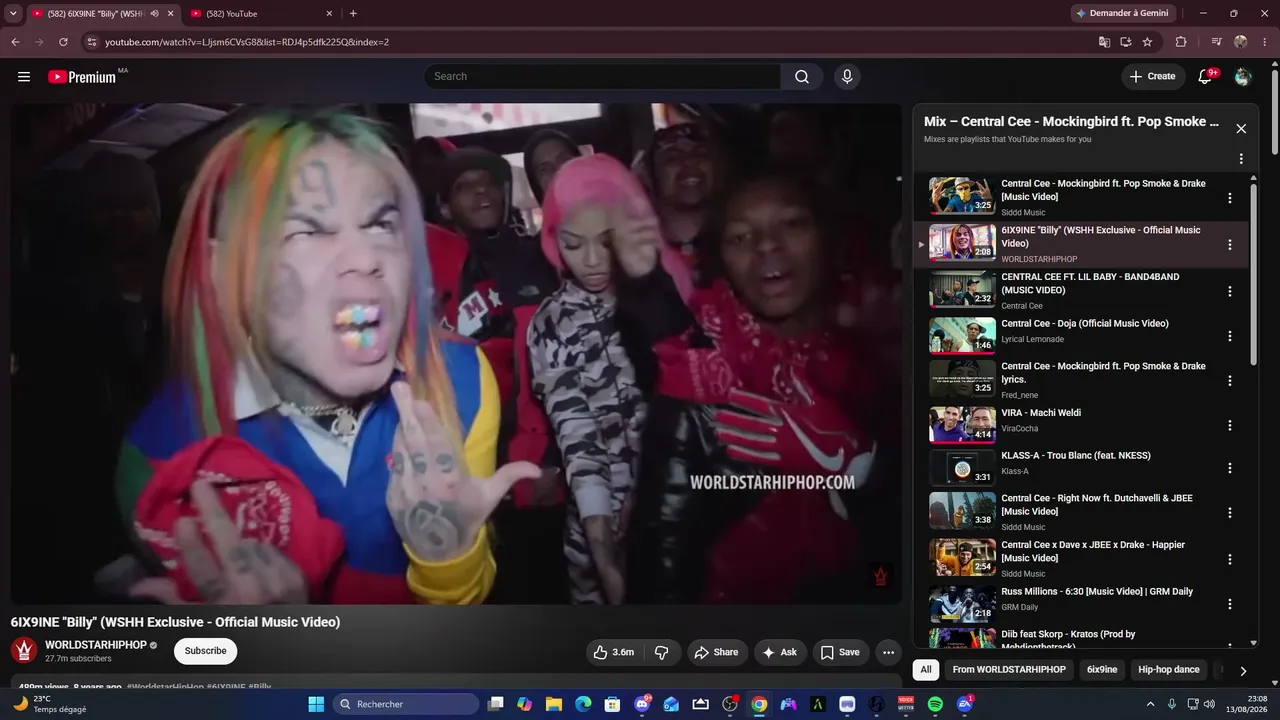Open Chrome three-dot main menu

tap(1264, 42)
